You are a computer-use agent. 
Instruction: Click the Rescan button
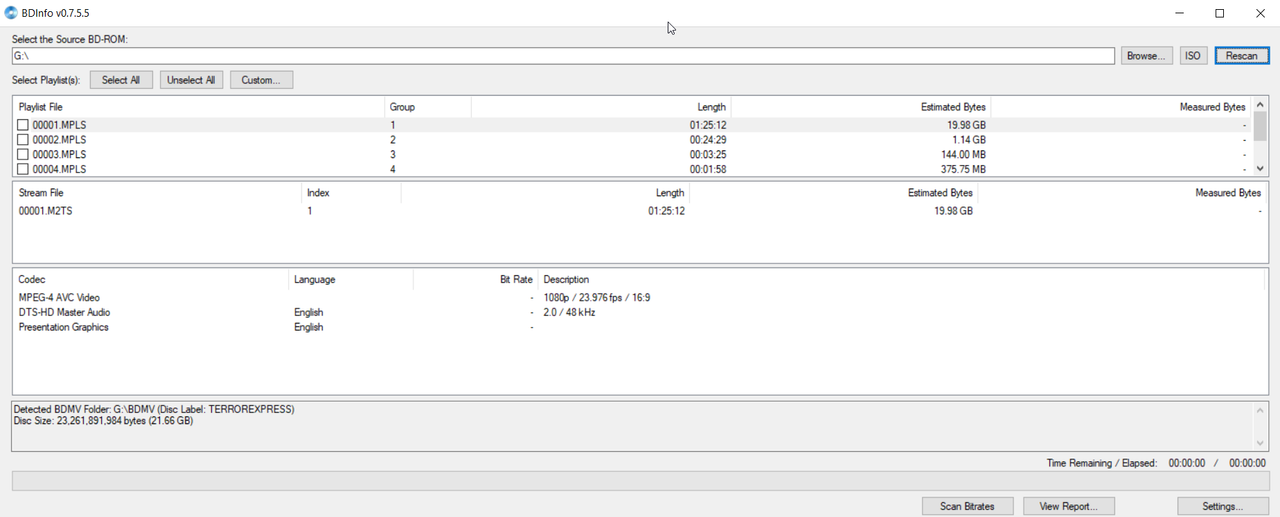[x=1242, y=56]
